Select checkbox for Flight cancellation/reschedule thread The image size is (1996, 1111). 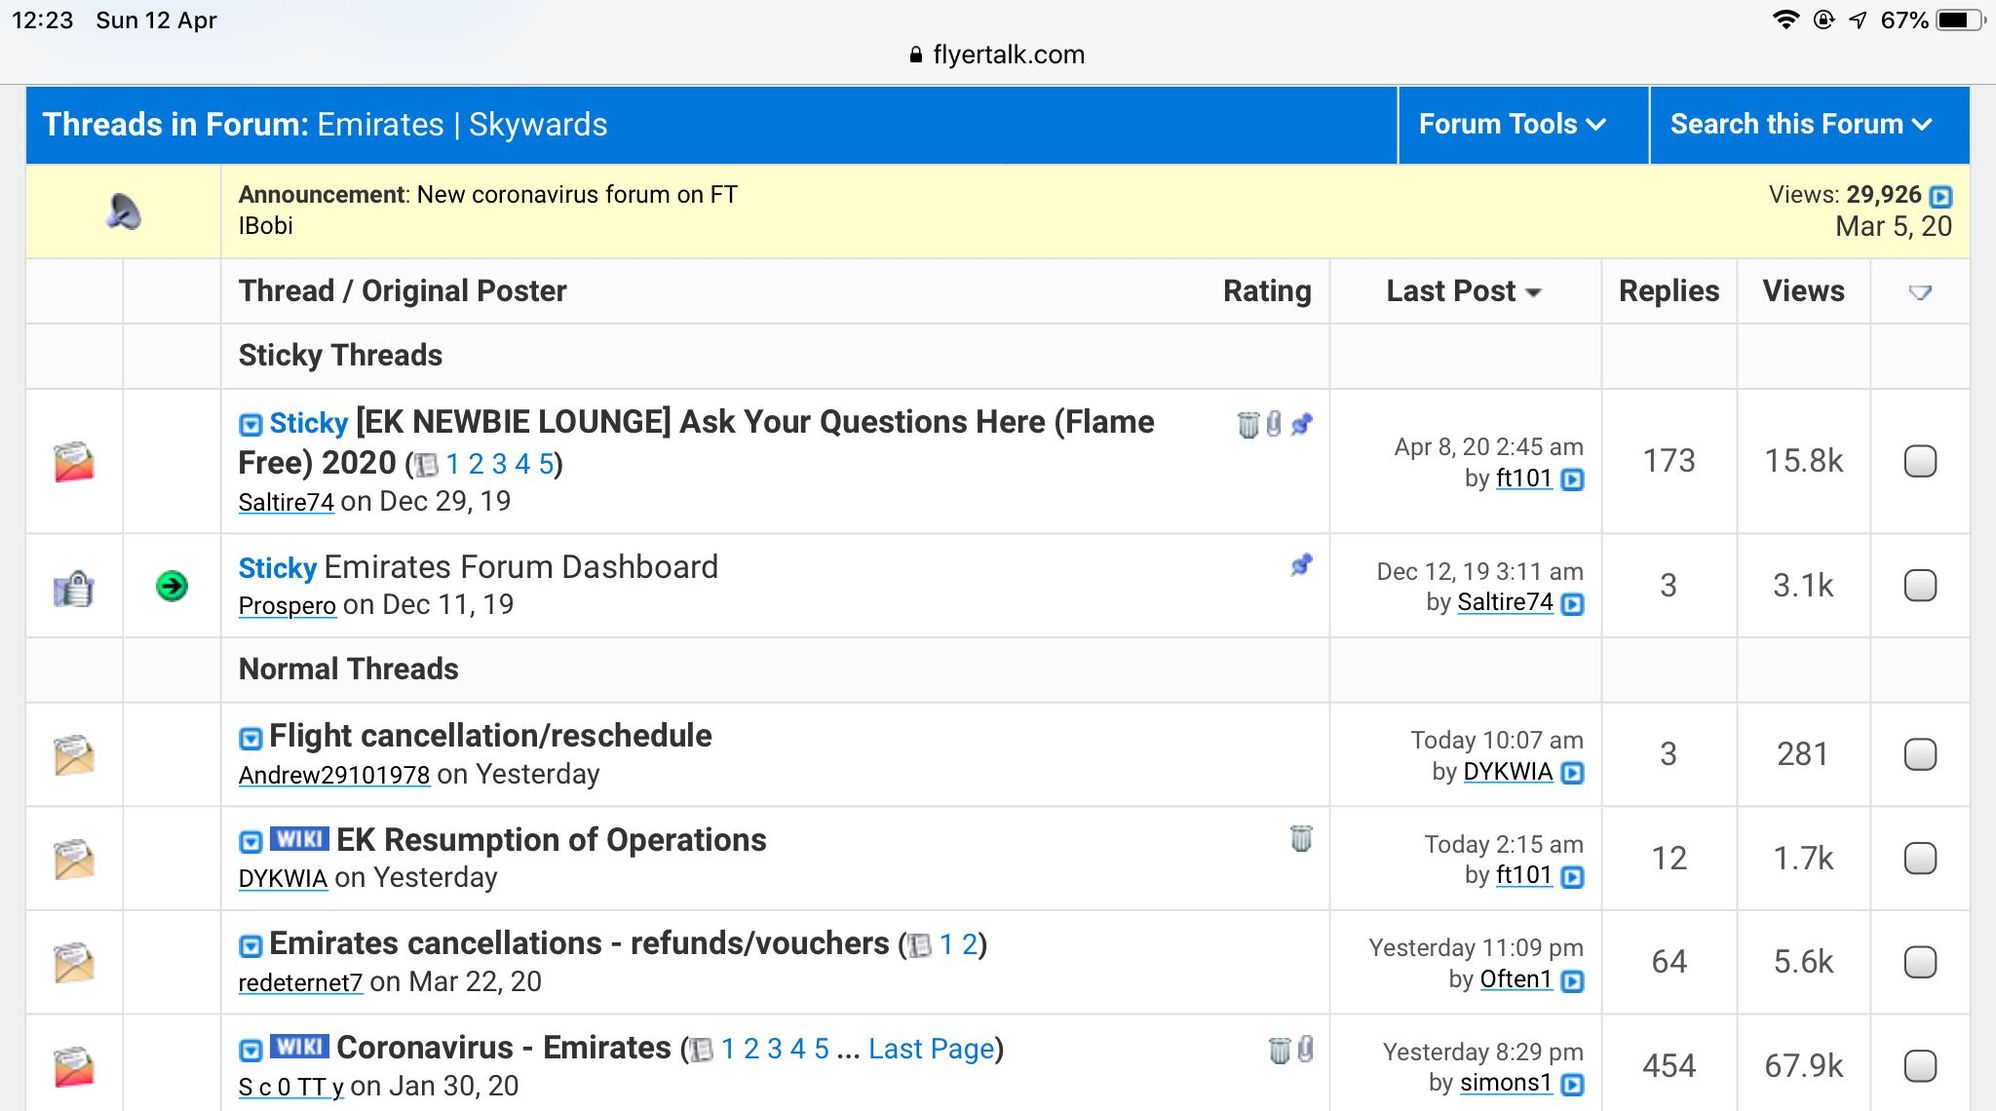coord(1919,754)
